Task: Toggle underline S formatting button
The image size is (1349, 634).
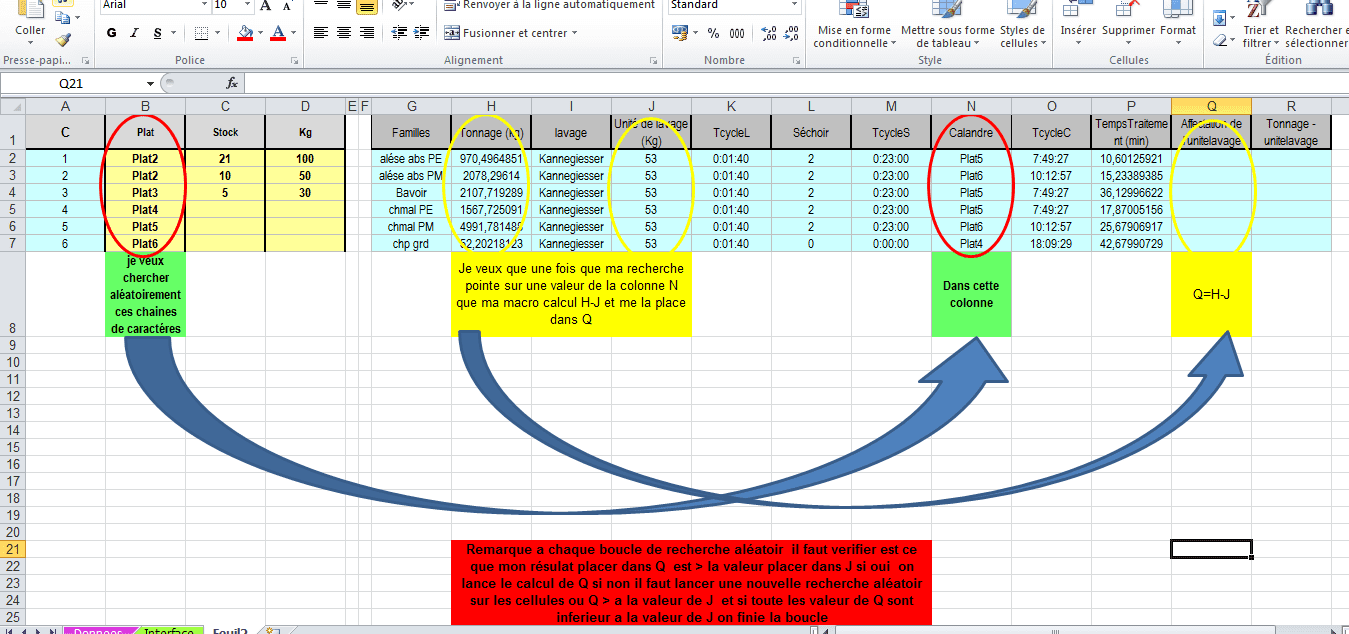Action: tap(158, 33)
